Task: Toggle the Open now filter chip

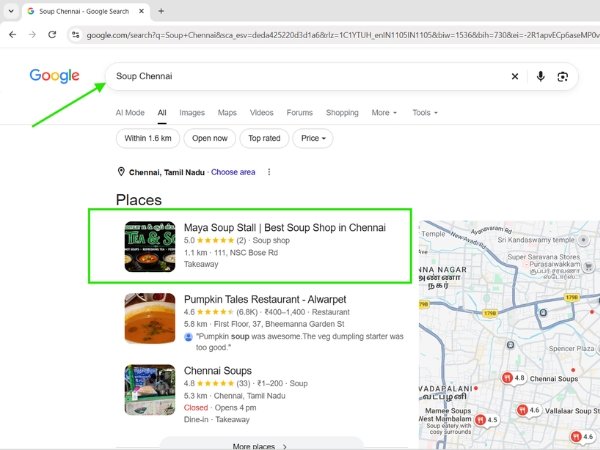Action: [210, 138]
